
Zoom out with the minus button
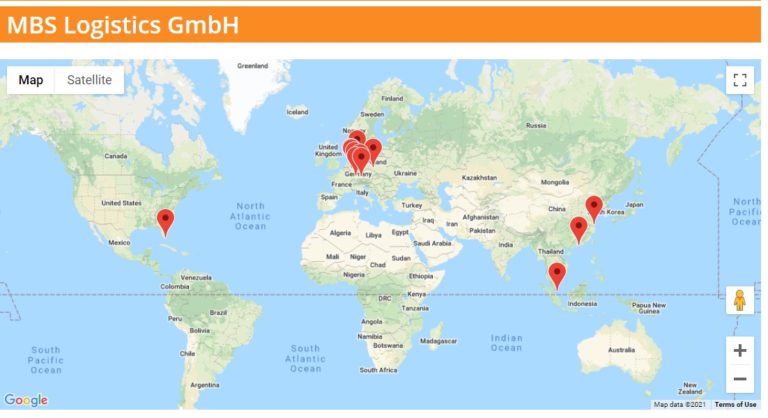tap(740, 379)
